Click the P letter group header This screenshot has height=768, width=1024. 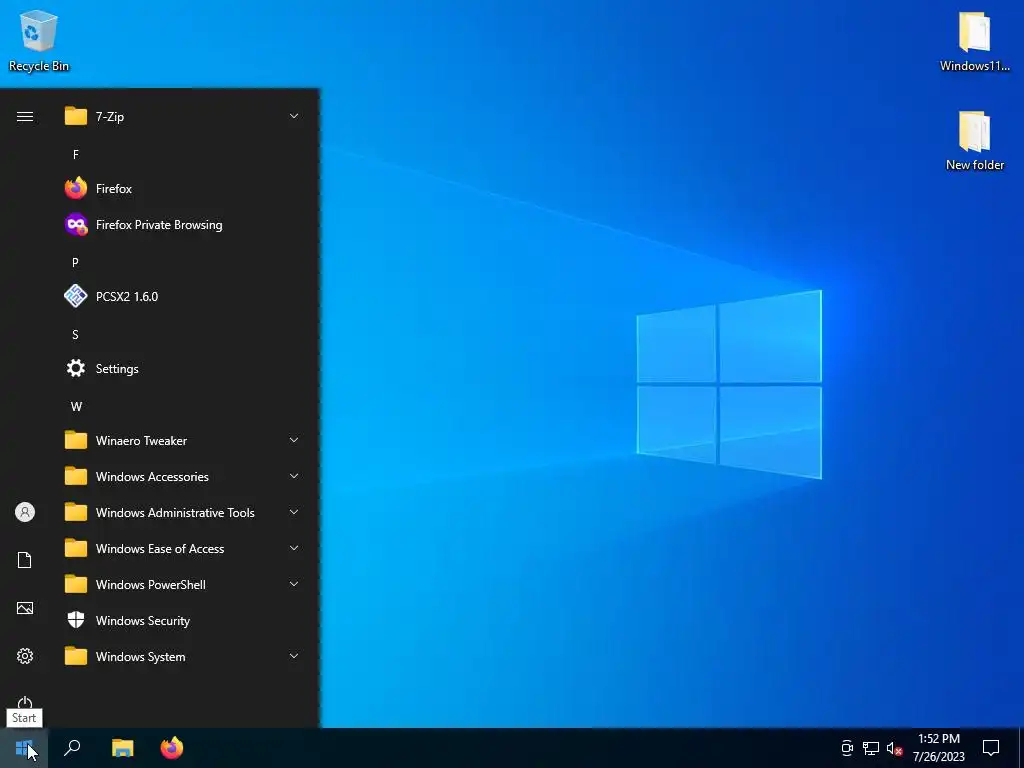[75, 263]
